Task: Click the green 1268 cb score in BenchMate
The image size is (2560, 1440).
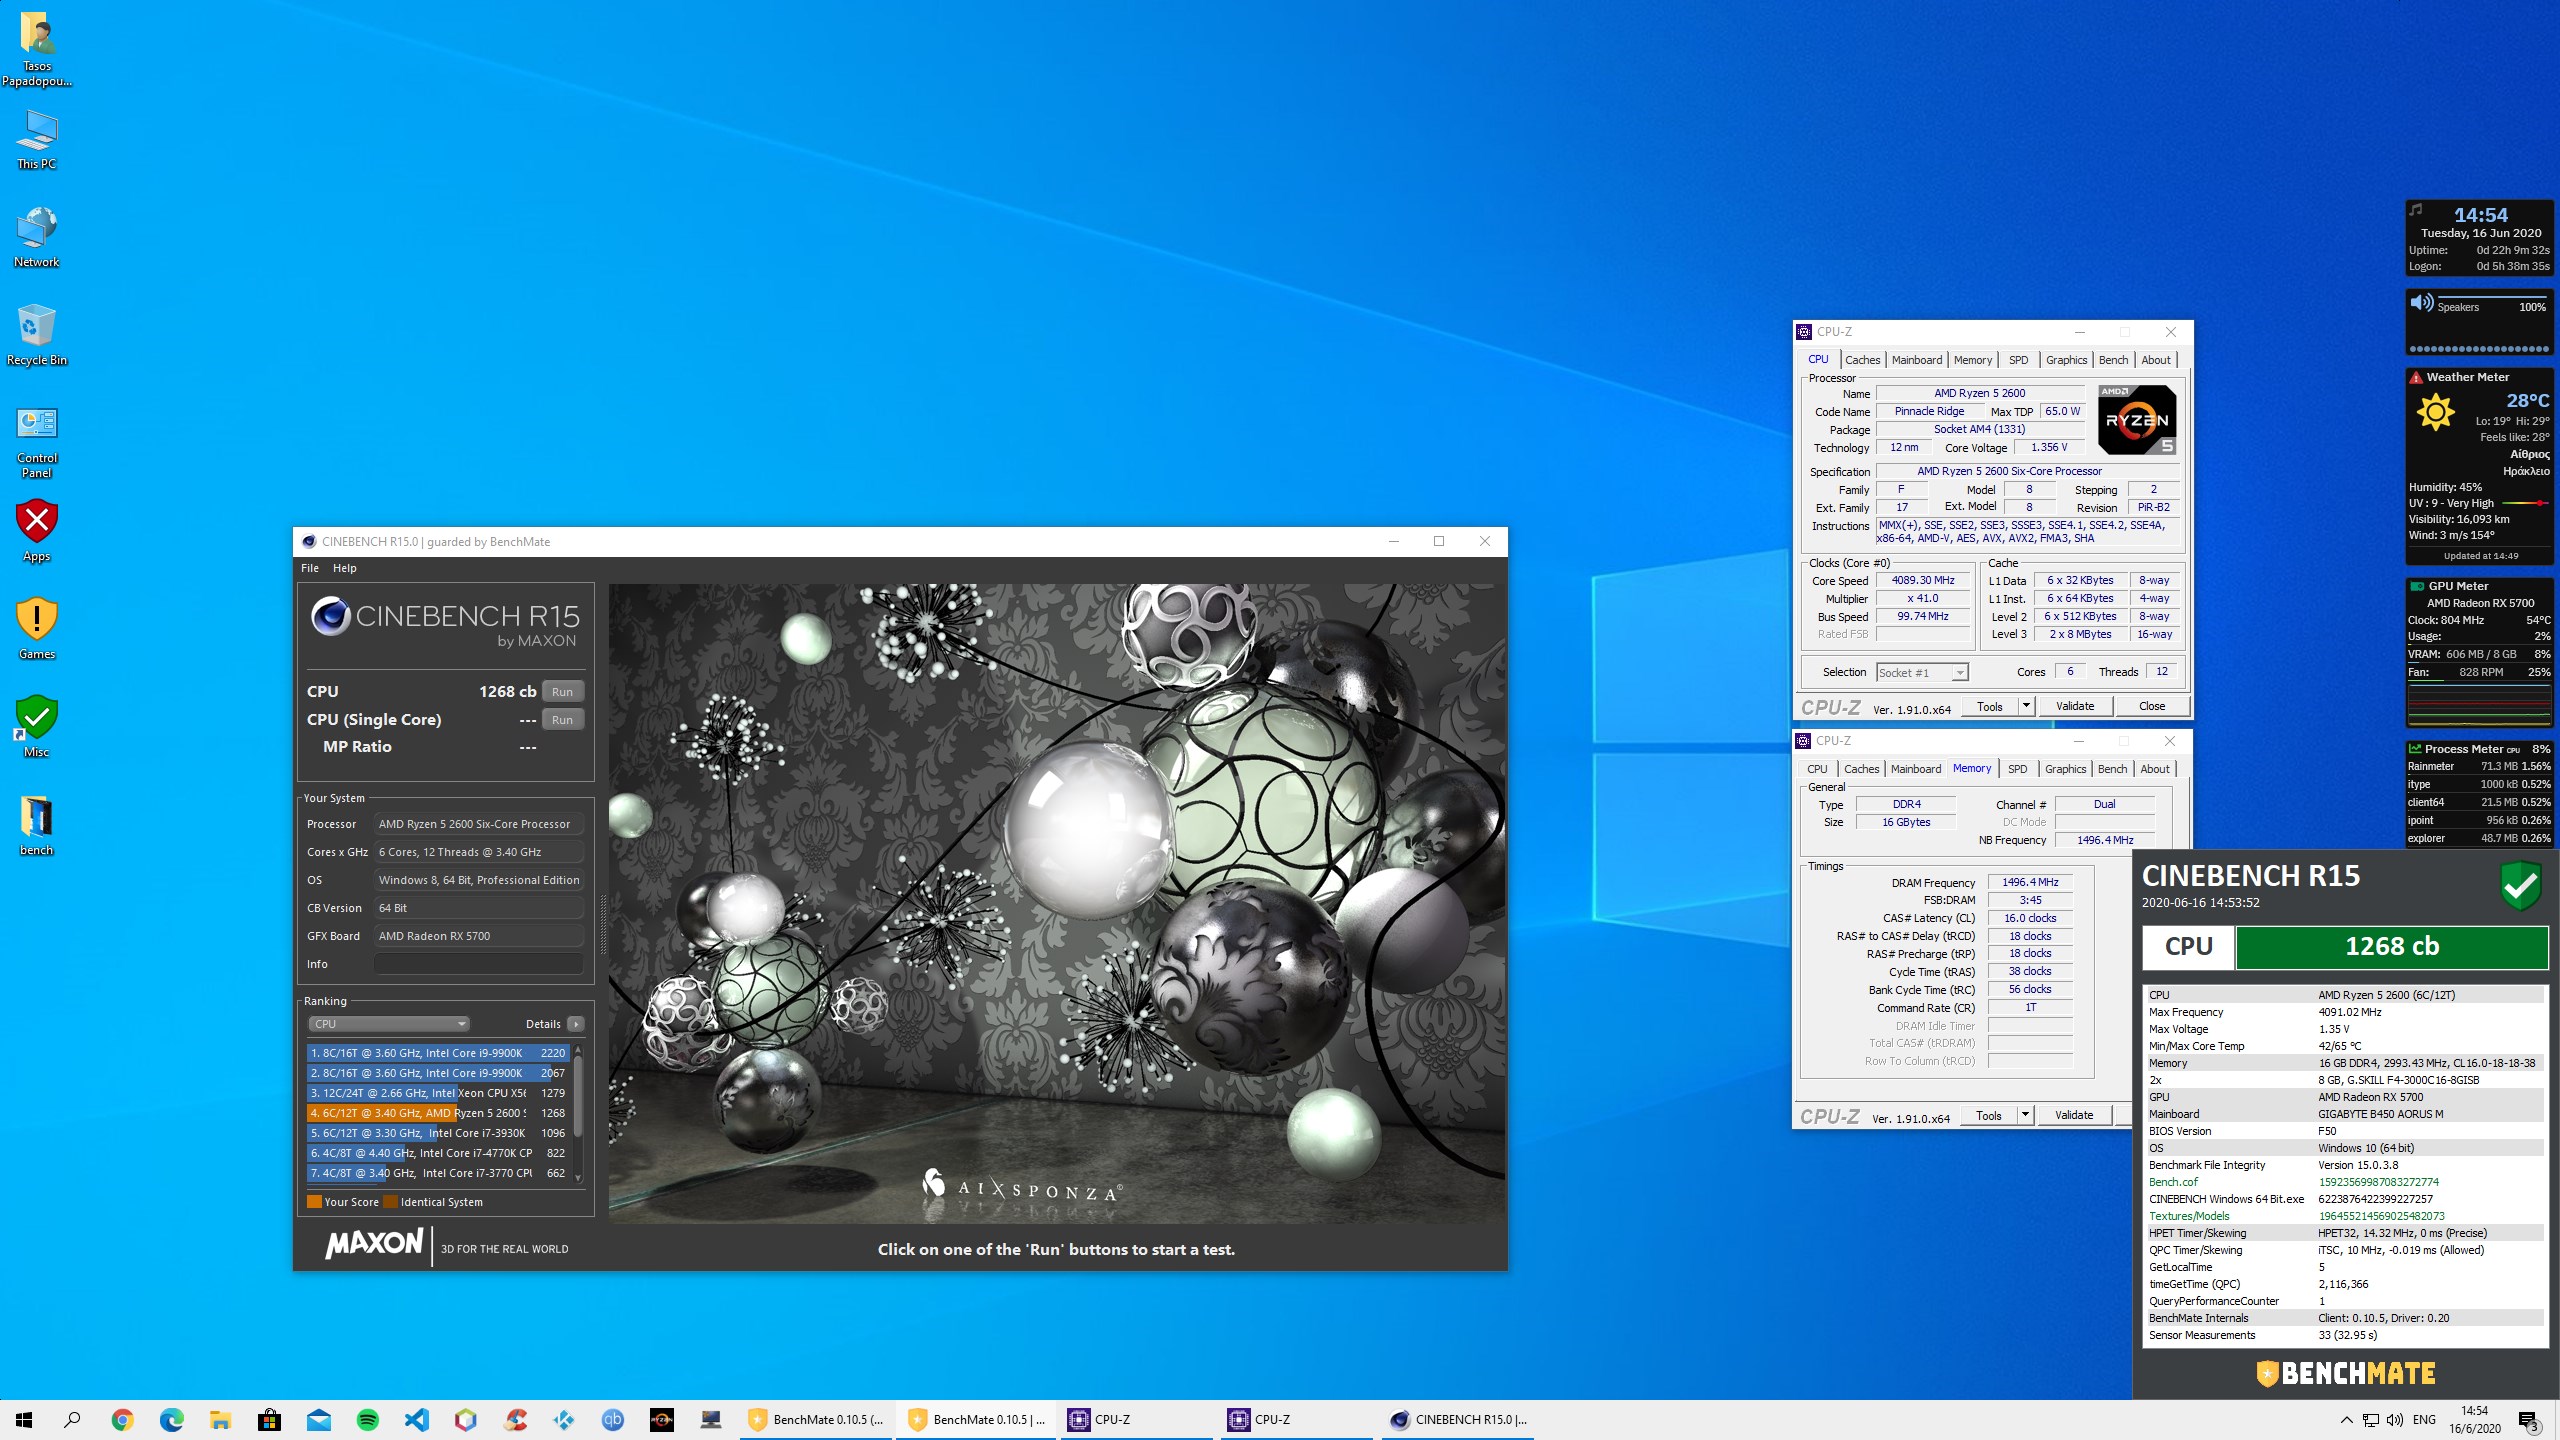Action: [2391, 946]
